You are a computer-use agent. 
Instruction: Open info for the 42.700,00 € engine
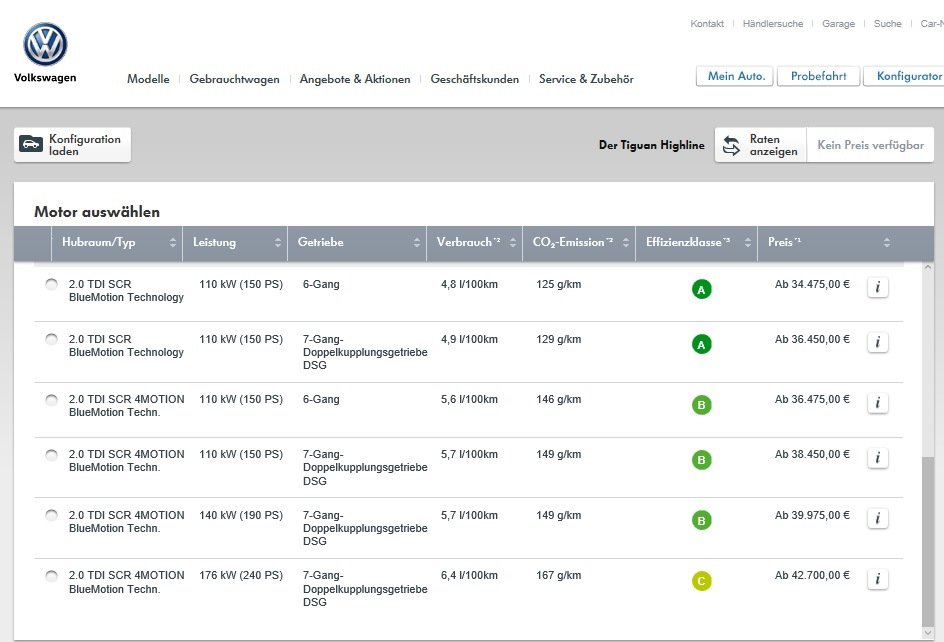tap(877, 579)
